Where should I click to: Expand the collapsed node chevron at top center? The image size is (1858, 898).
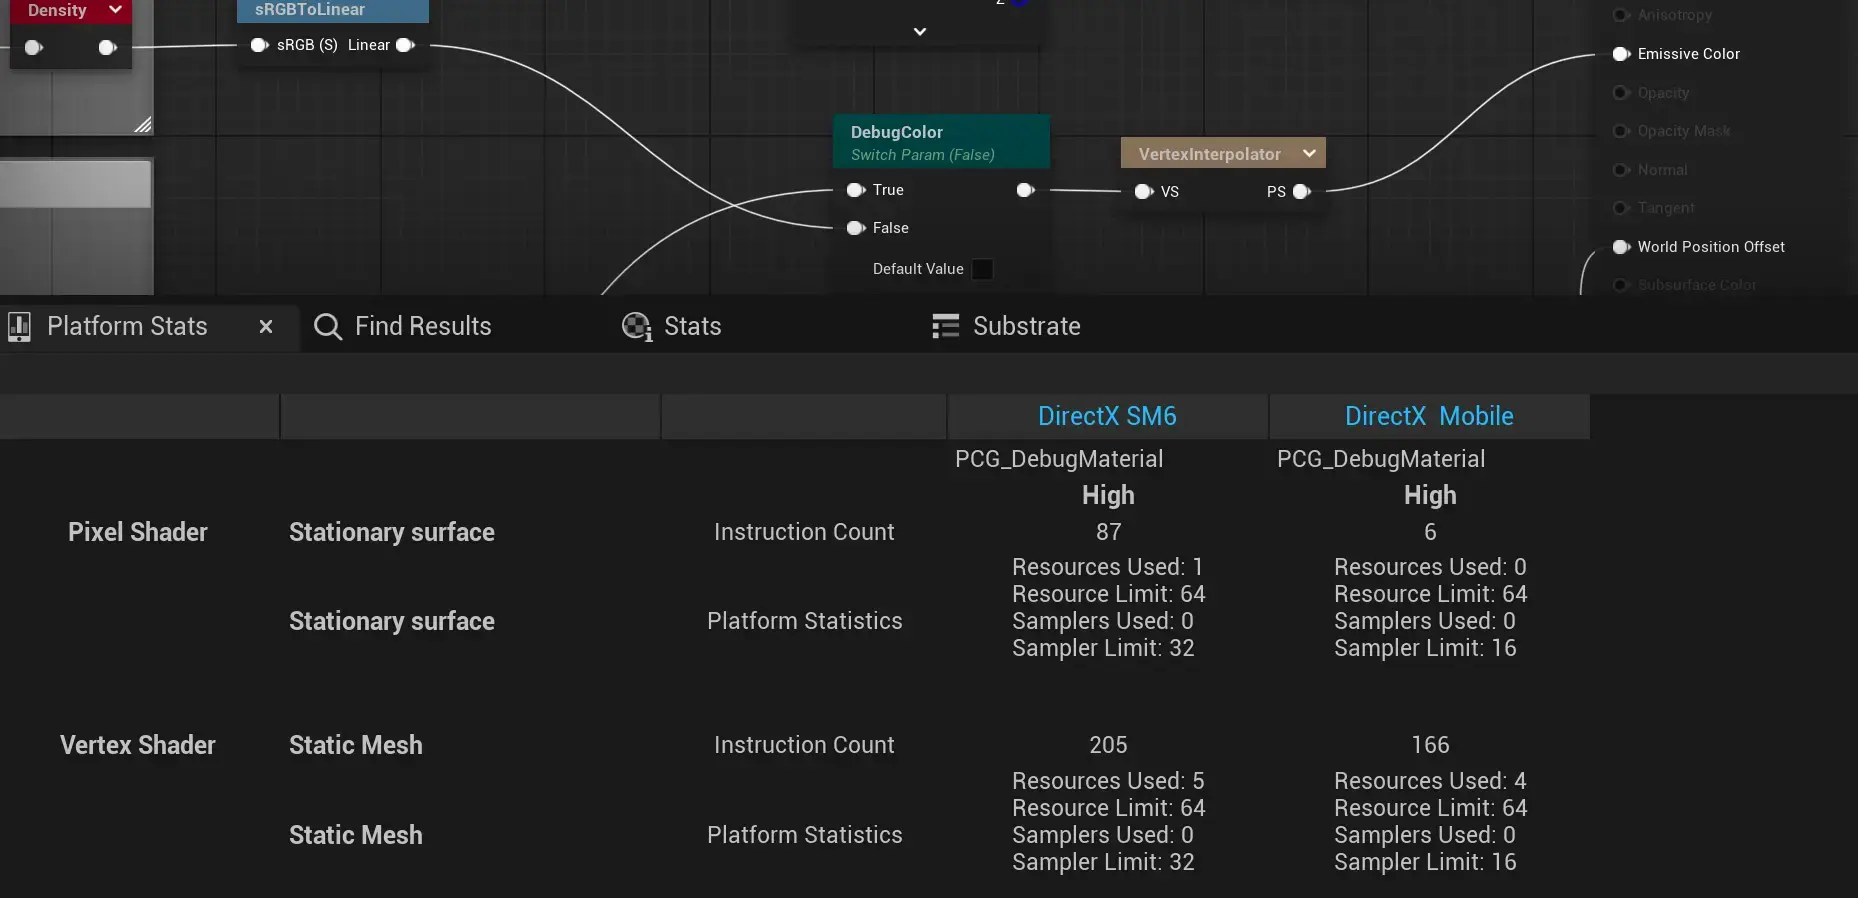pos(920,32)
